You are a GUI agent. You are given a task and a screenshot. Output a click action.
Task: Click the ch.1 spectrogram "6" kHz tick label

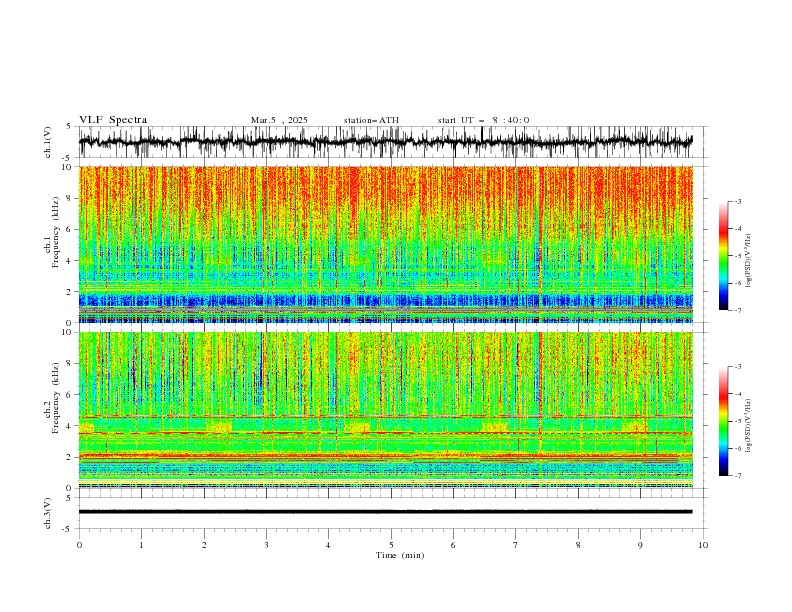pyautogui.click(x=70, y=230)
